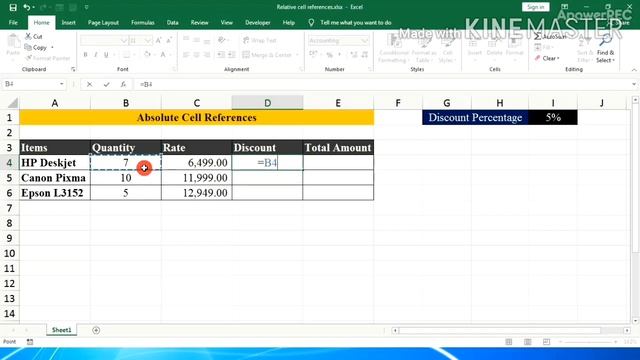Click Increase Font Size icon
640x360 pixels.
[x=158, y=40]
